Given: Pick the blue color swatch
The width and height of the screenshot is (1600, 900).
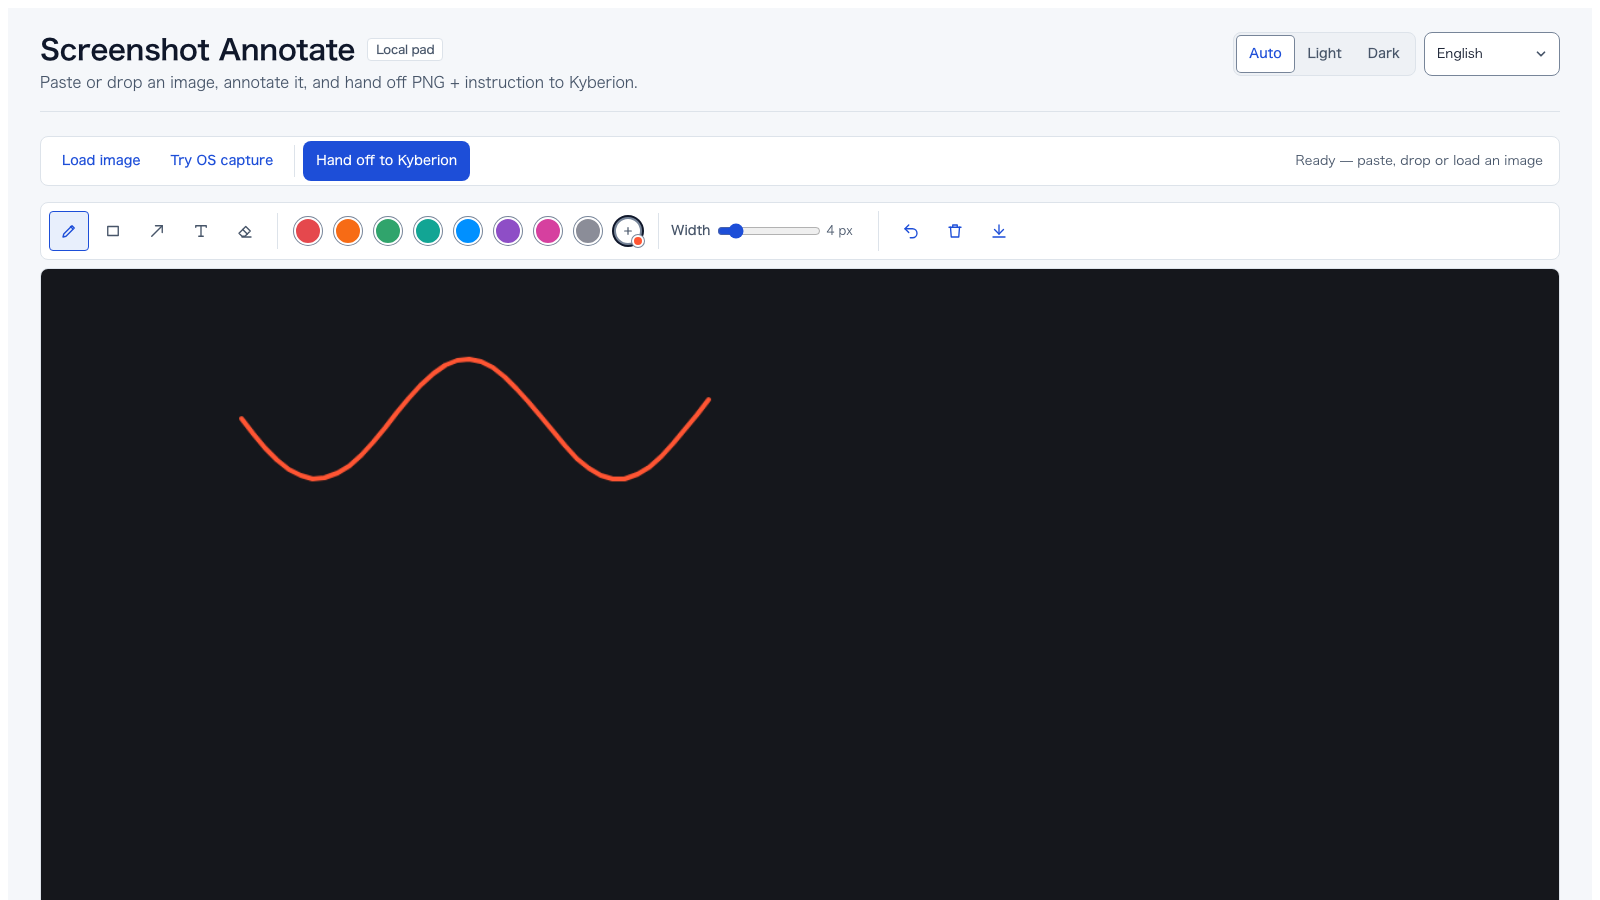Looking at the screenshot, I should click(468, 231).
